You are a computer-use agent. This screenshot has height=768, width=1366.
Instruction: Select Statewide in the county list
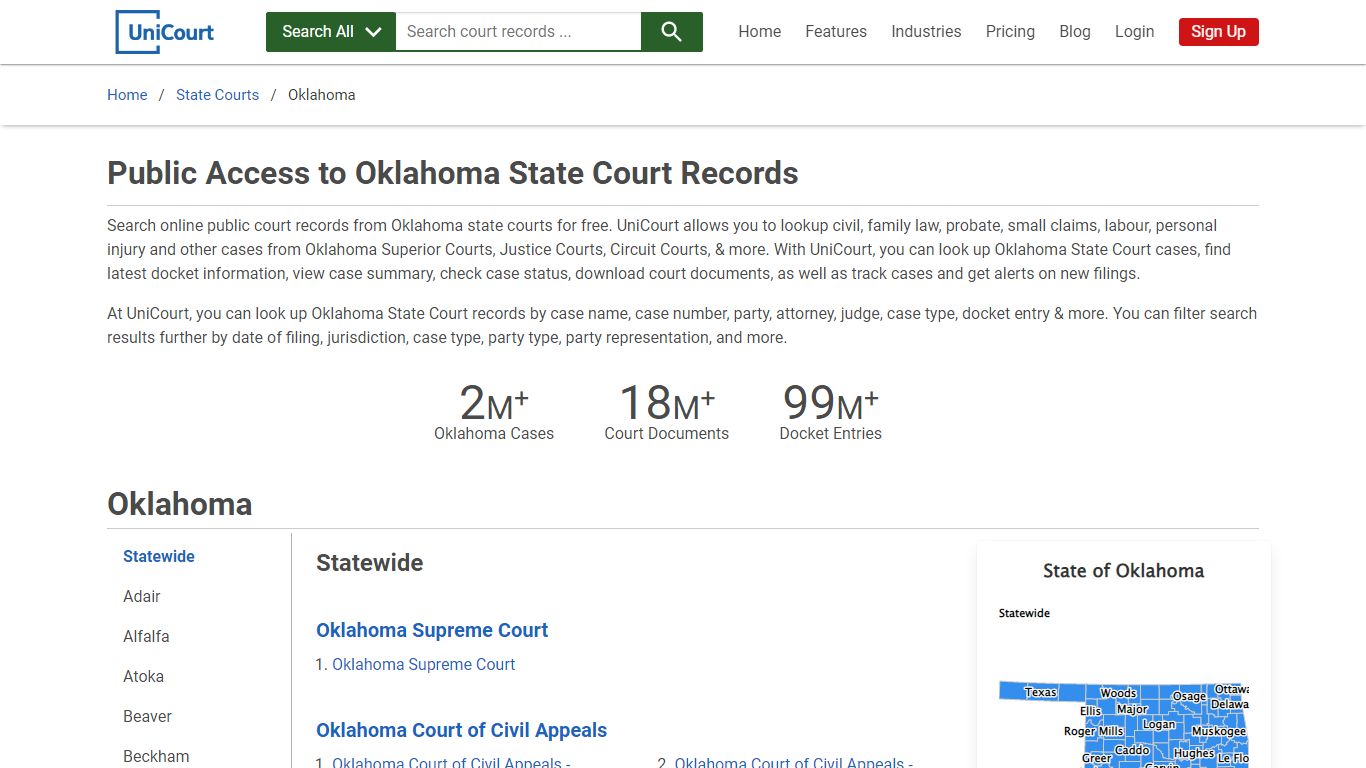point(159,557)
